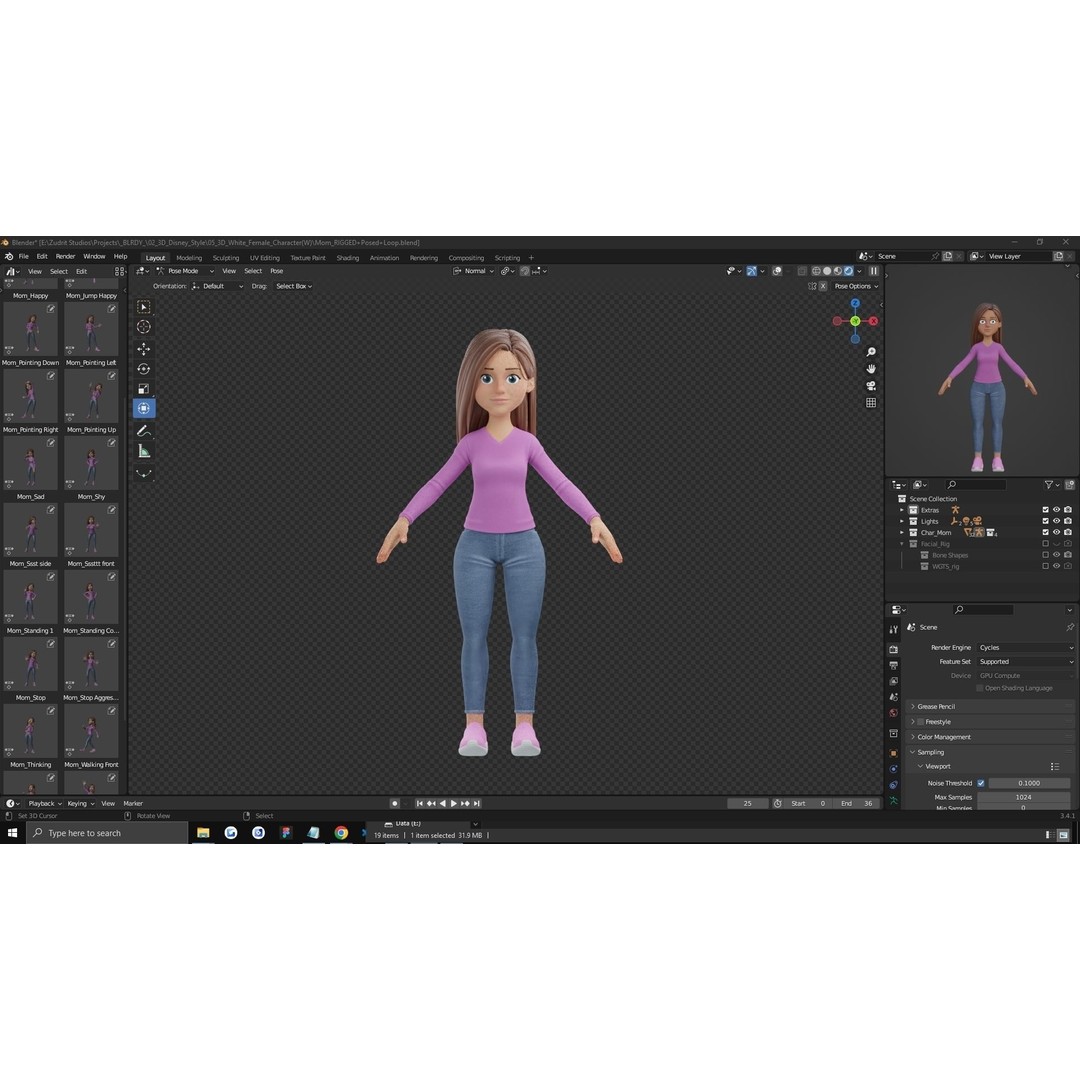Click the pan hand viewport control
Screen dimensions: 1080x1080
871,369
